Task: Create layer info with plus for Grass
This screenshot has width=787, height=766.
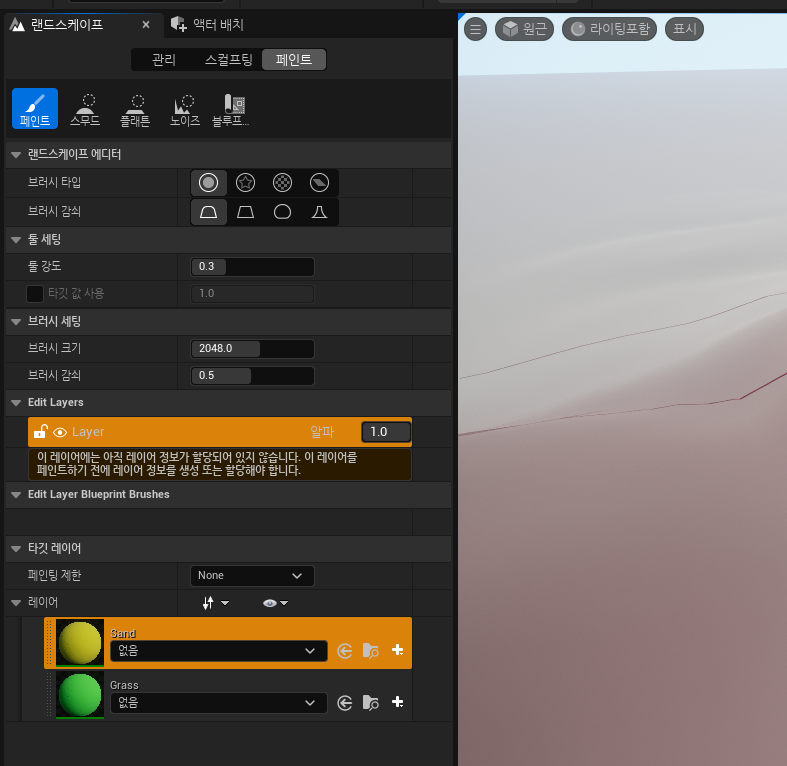Action: (x=398, y=702)
